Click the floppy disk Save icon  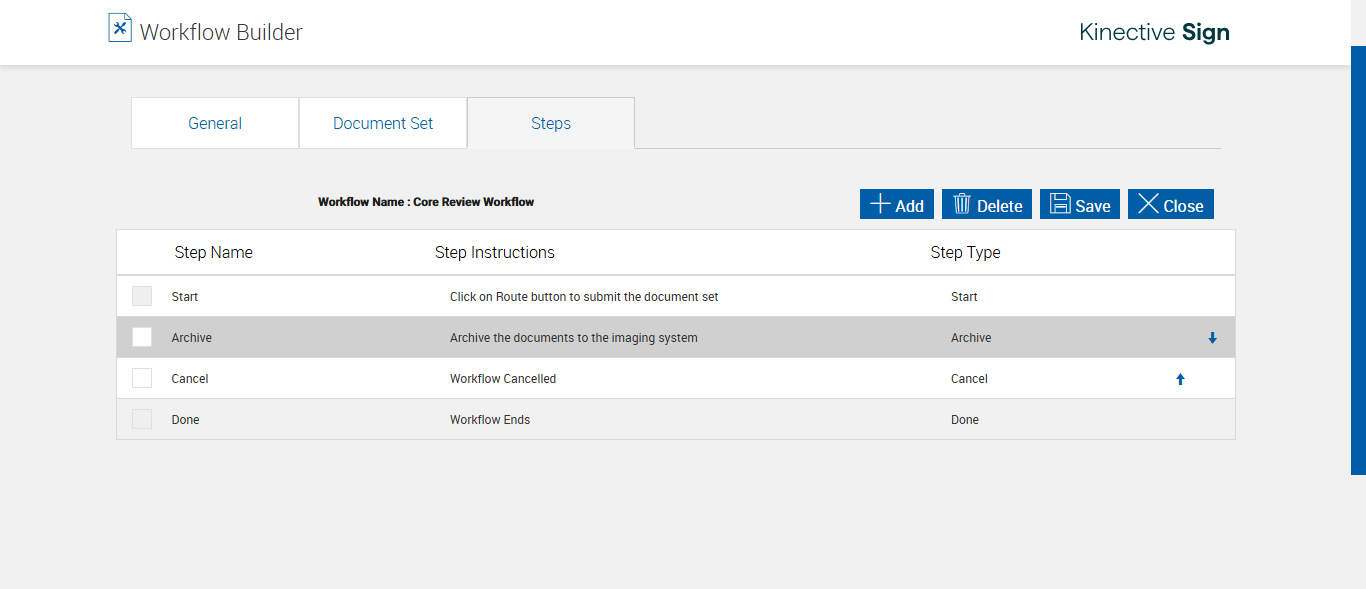point(1060,204)
